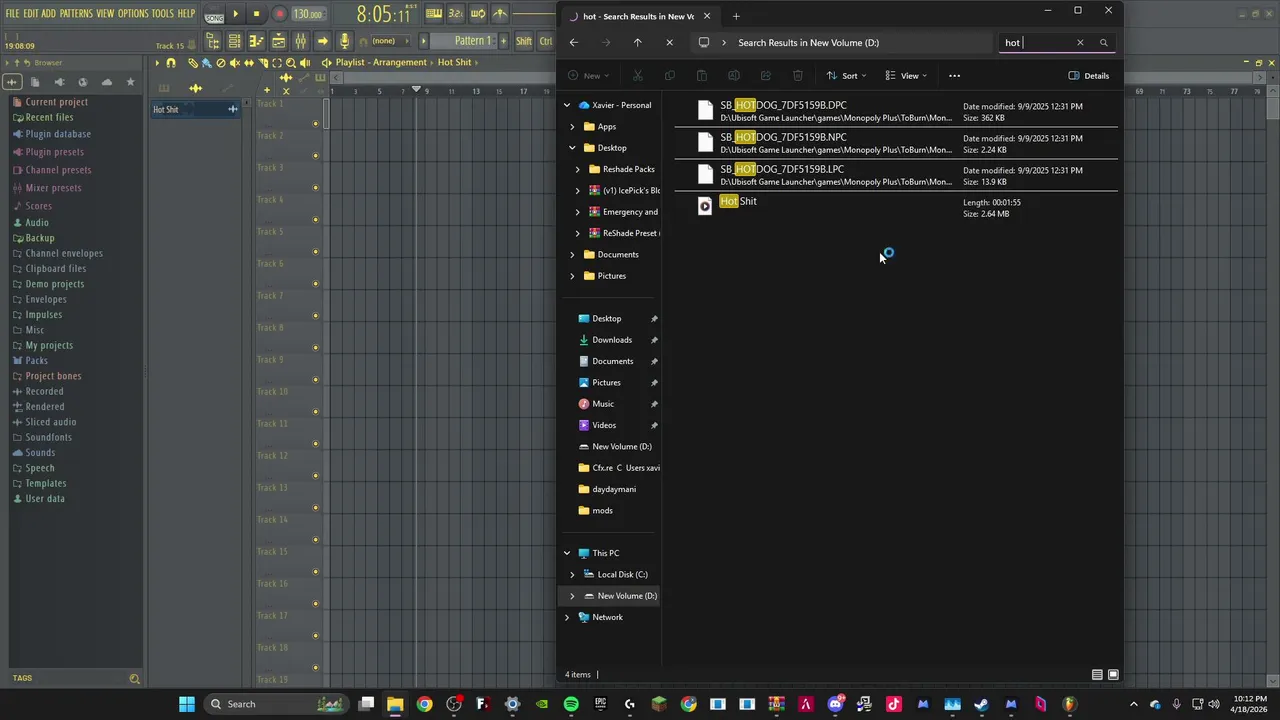
Task: Click Explorer up-folder arrow
Action: click(638, 43)
